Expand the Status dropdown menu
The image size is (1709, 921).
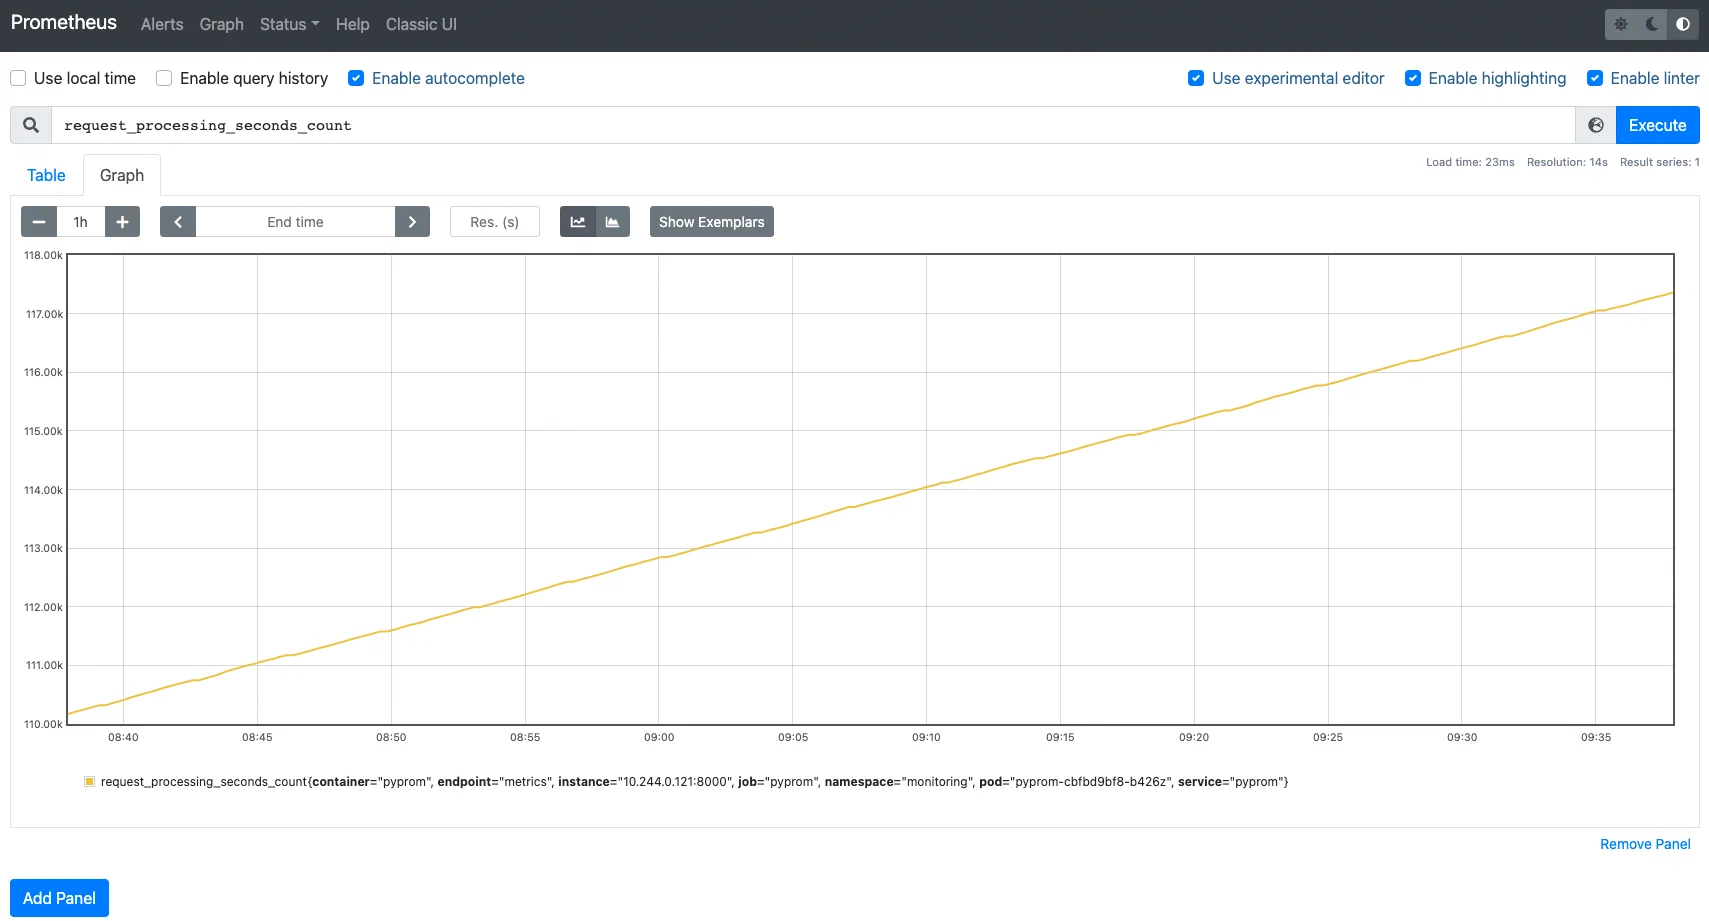(289, 24)
